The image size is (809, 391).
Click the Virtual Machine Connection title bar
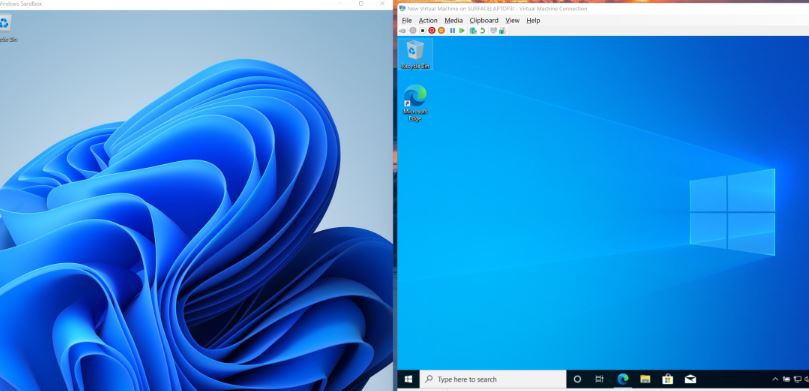coord(604,9)
